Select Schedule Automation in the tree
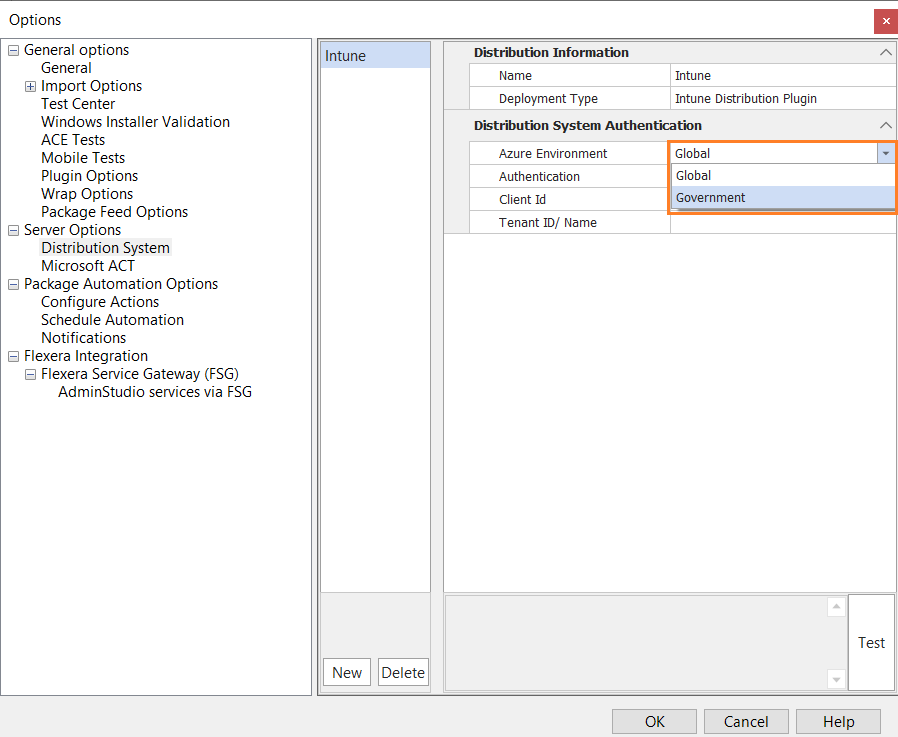Image resolution: width=898 pixels, height=737 pixels. click(x=112, y=320)
